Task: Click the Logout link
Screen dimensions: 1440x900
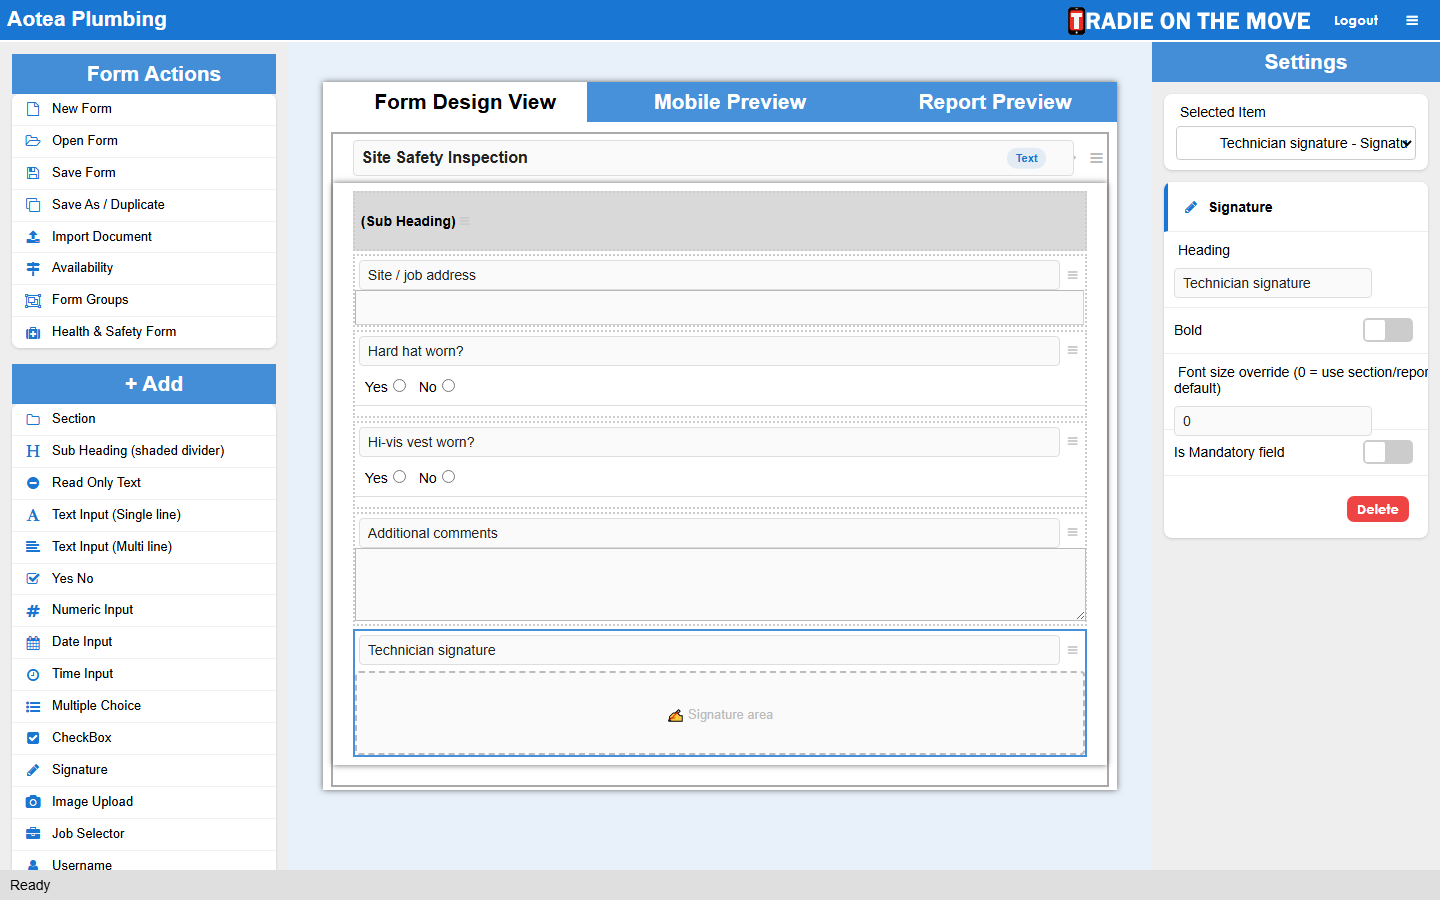Action: 1356,20
